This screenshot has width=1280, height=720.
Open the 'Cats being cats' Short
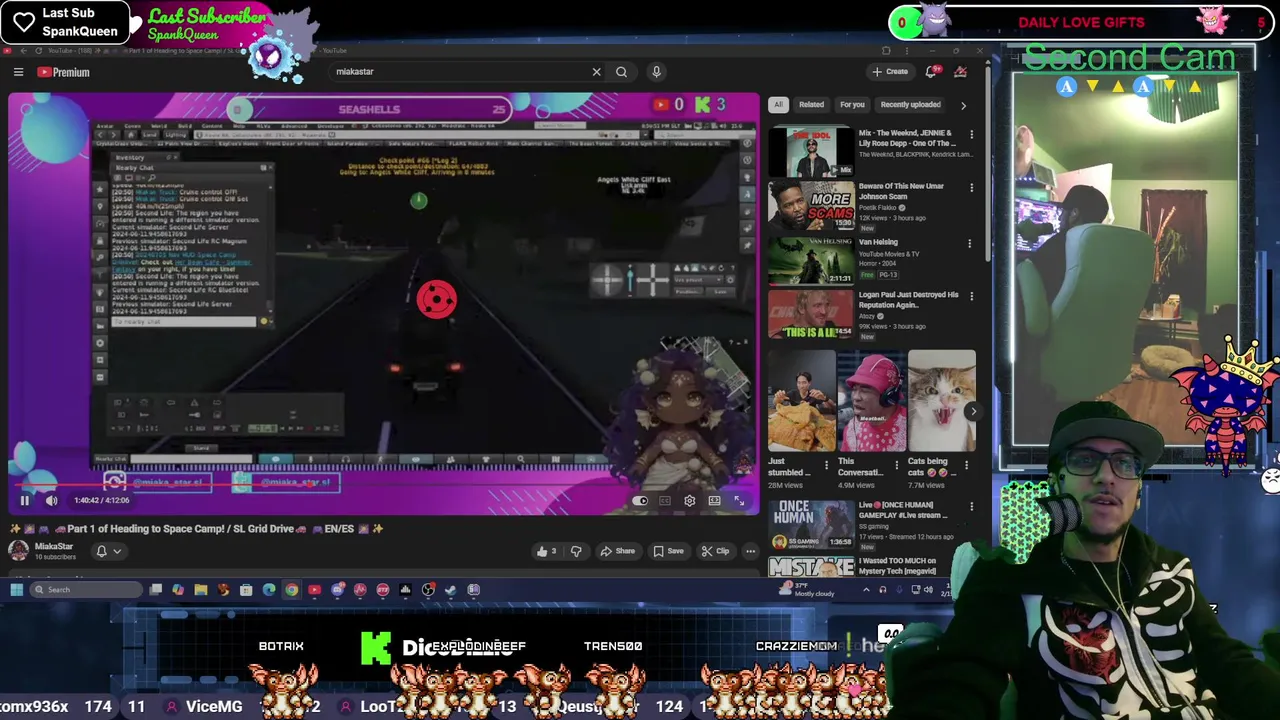pos(941,400)
